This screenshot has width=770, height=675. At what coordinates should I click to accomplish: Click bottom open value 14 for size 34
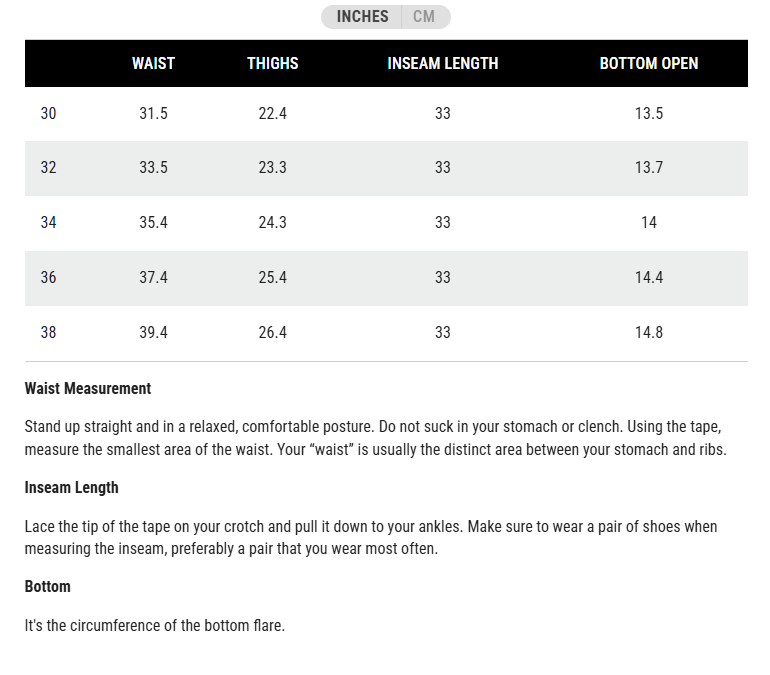[649, 222]
